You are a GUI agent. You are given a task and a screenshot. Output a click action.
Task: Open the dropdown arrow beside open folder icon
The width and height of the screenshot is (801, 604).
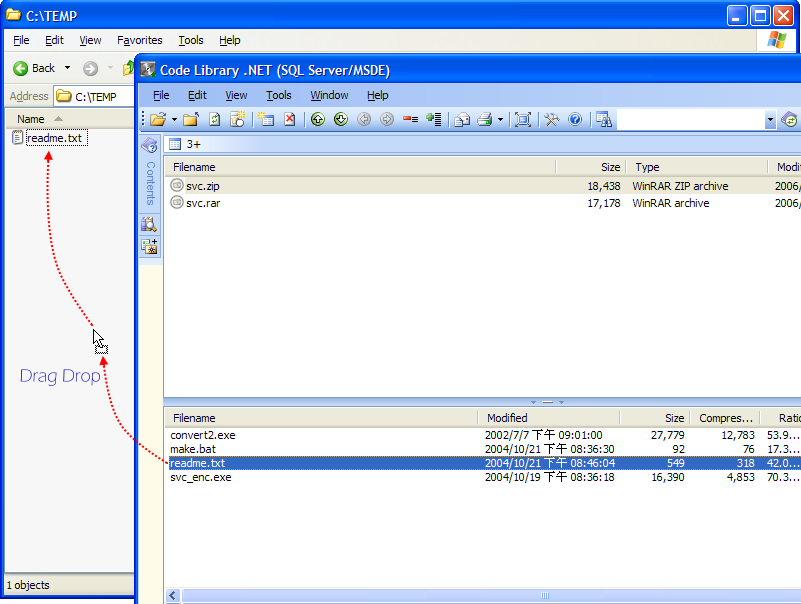coord(174,120)
